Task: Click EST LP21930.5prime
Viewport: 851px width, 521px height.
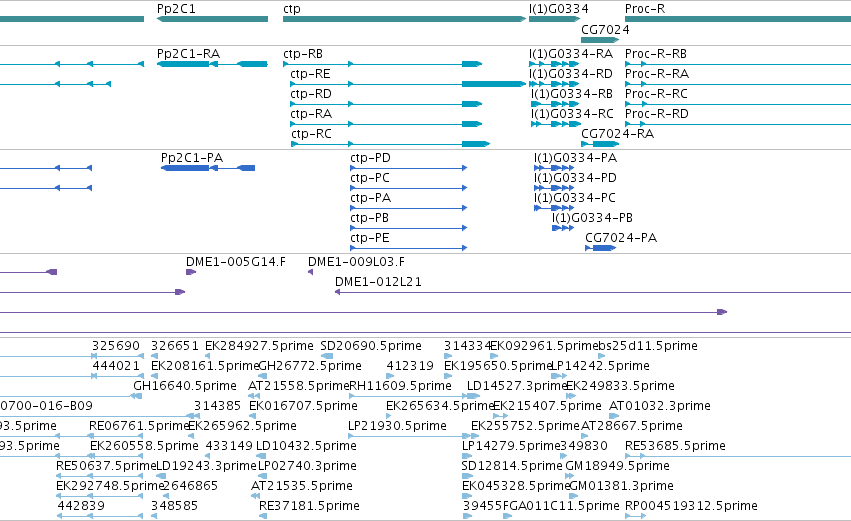Action: click(397, 427)
